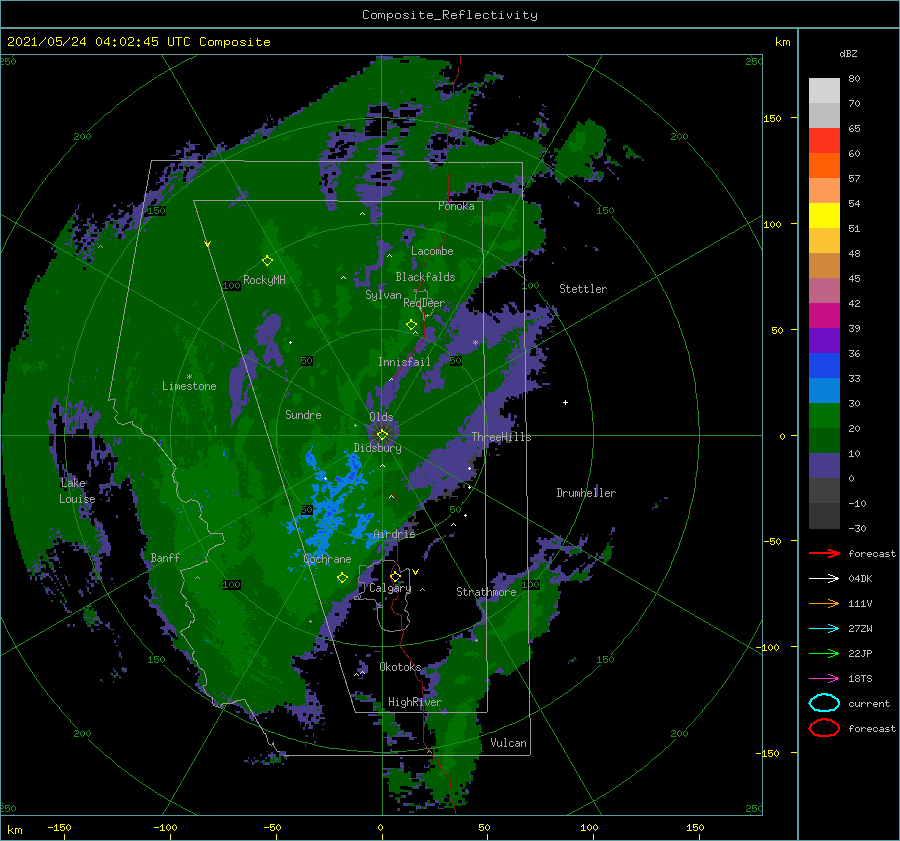Viewport: 900px width, 841px height.
Task: Click the asterisk marker above Limestone
Action: click(189, 377)
